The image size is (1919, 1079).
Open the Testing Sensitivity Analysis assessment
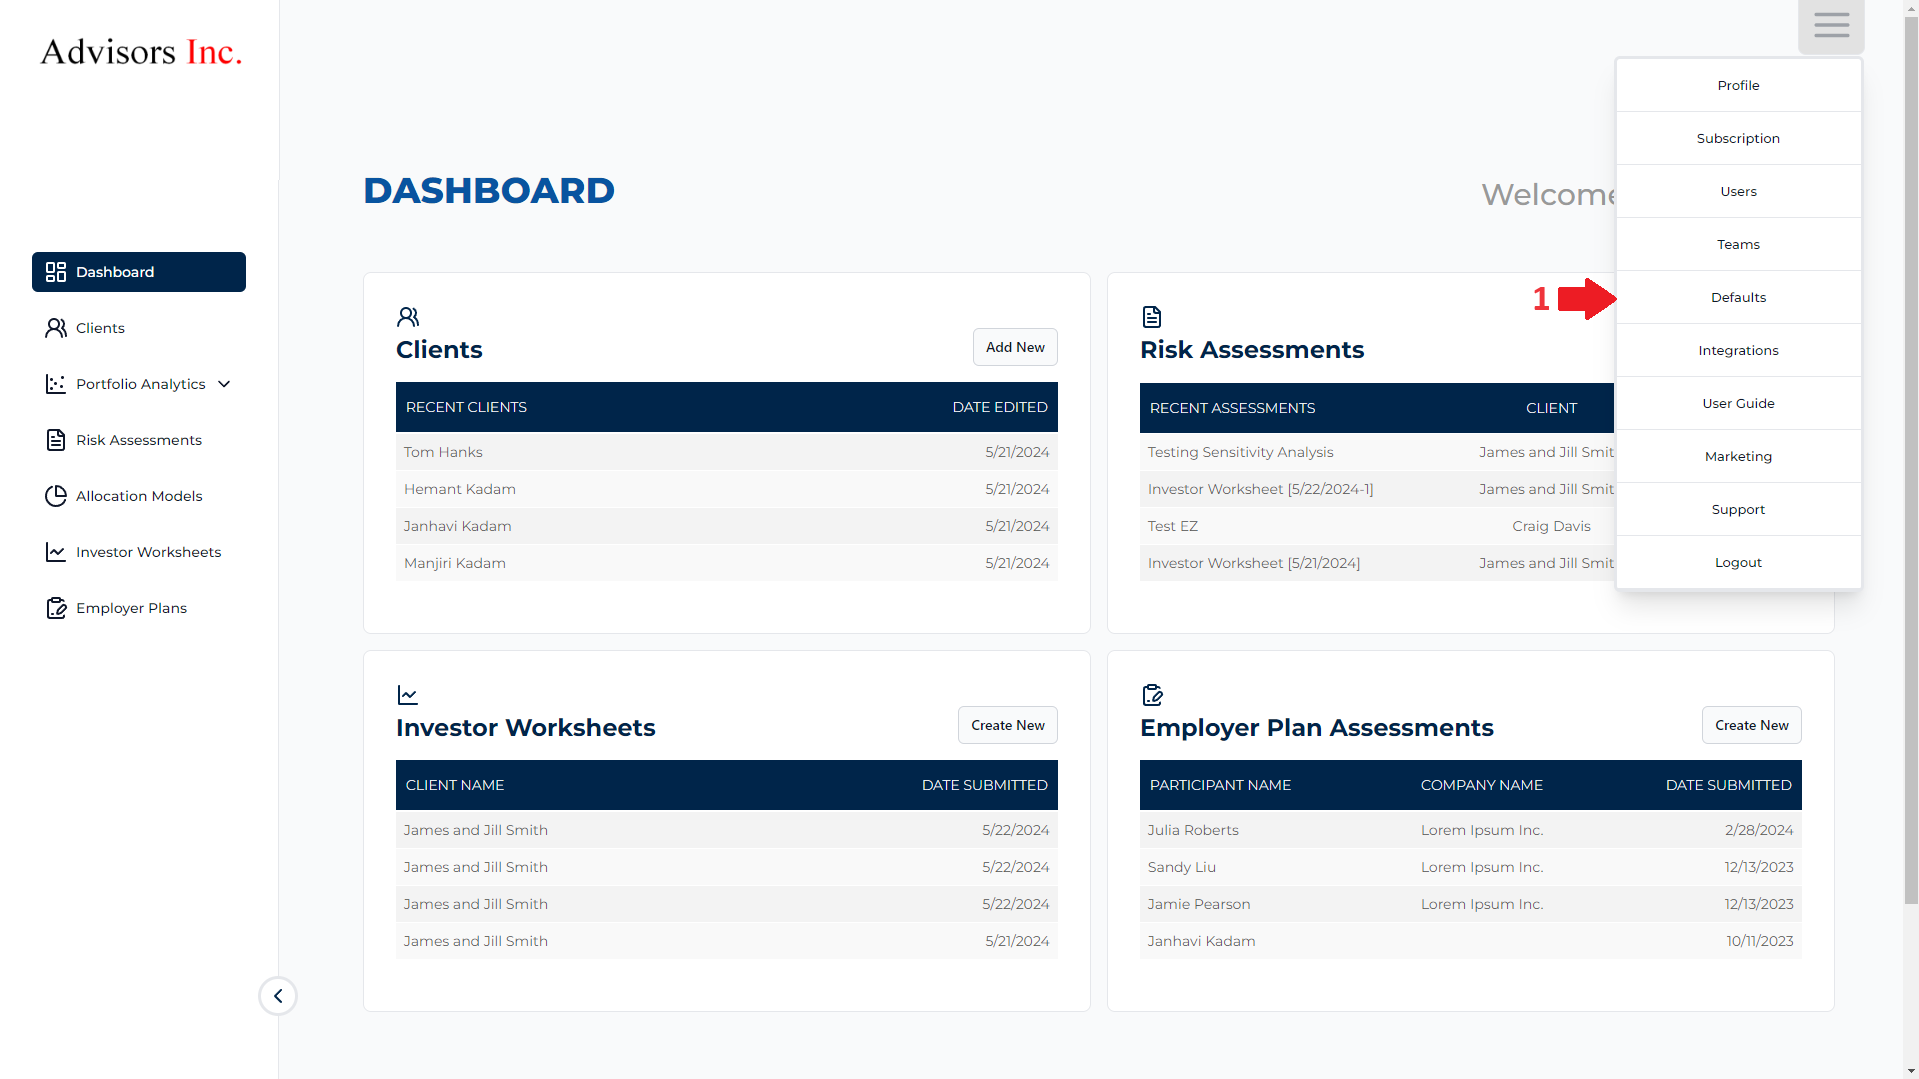[x=1240, y=452]
